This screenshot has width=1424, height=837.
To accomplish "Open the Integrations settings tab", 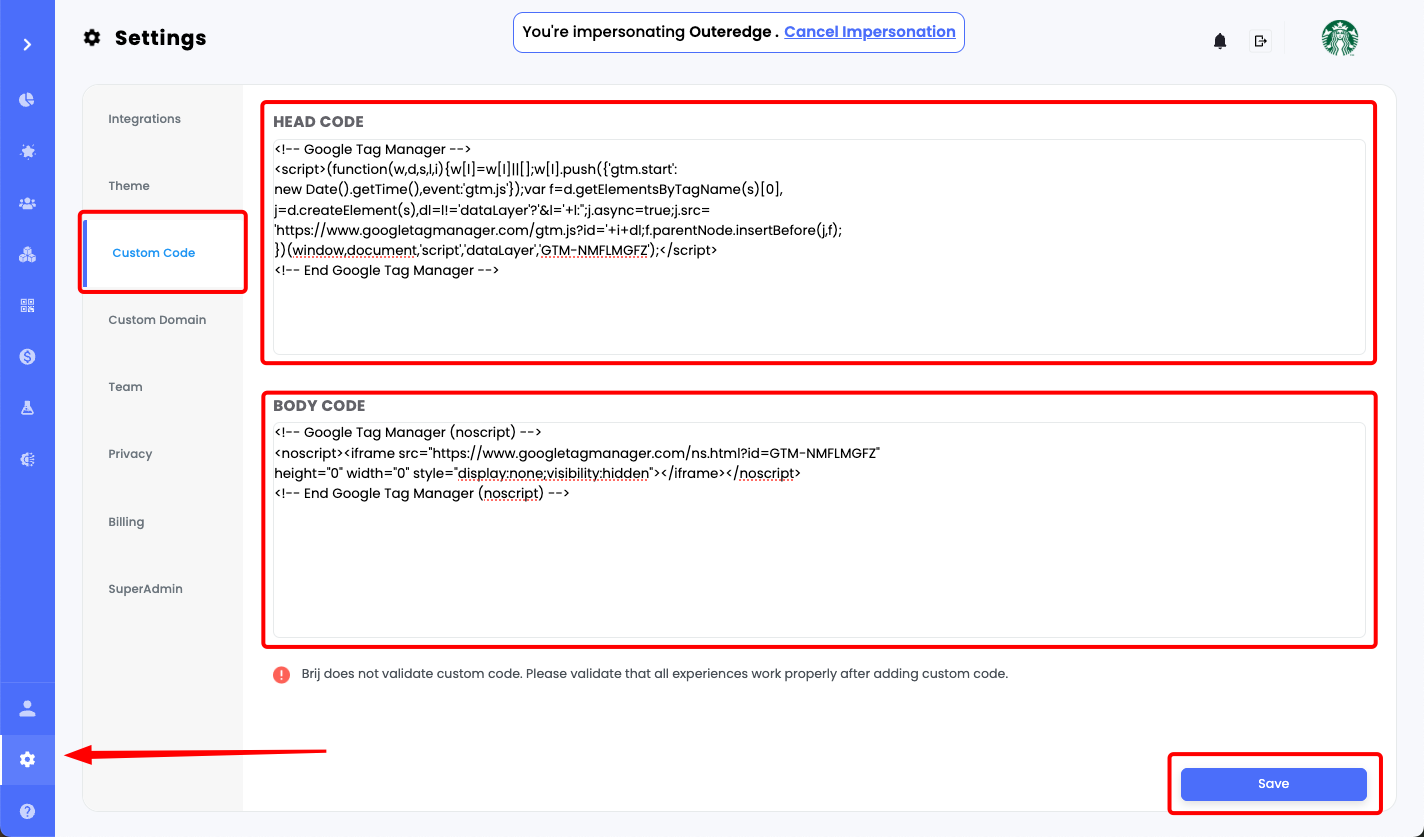I will tap(145, 119).
